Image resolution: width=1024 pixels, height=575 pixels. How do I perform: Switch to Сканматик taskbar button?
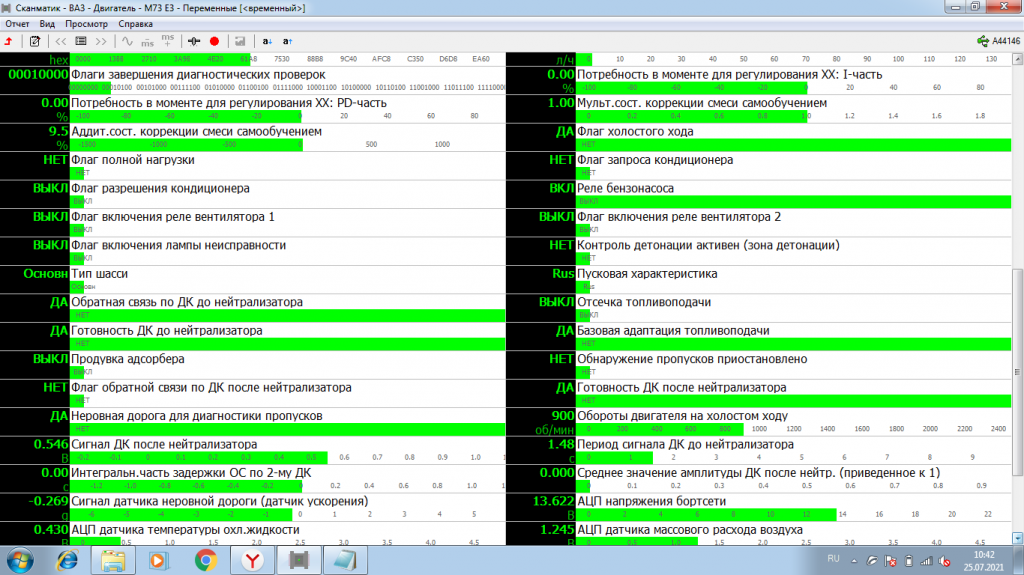(298, 561)
